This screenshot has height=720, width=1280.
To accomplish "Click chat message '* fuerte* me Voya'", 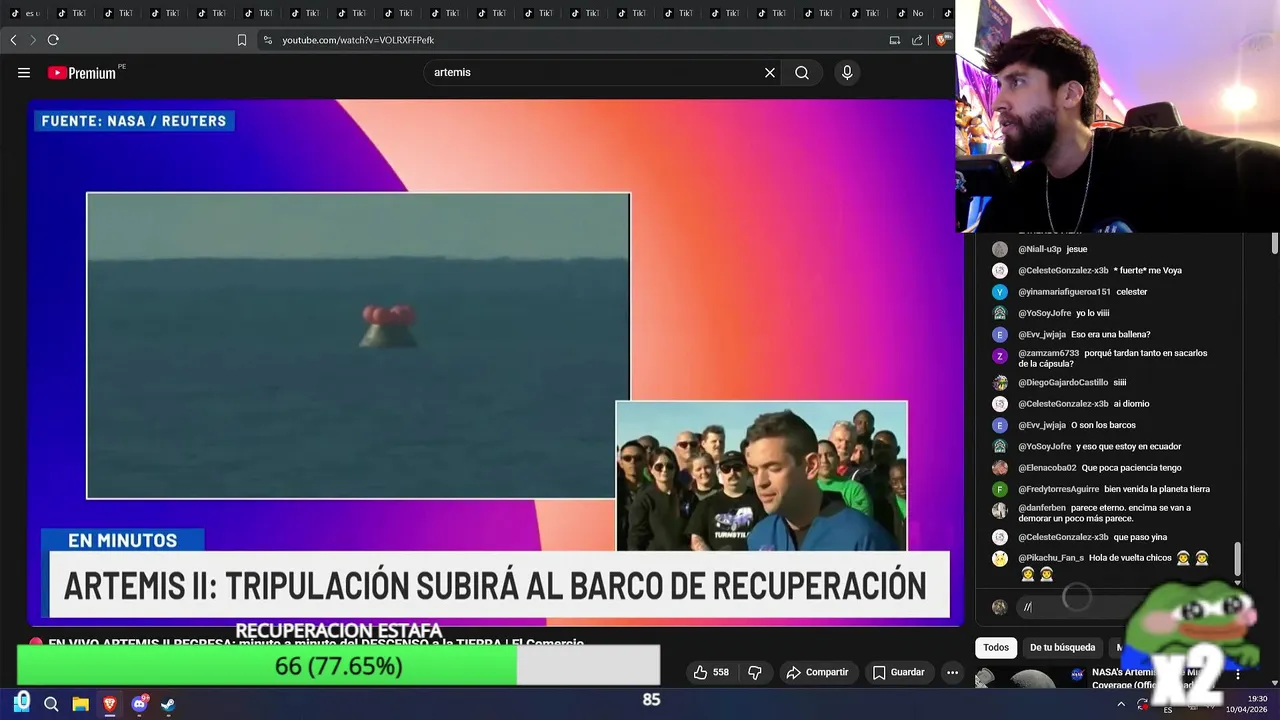I will [1147, 271].
